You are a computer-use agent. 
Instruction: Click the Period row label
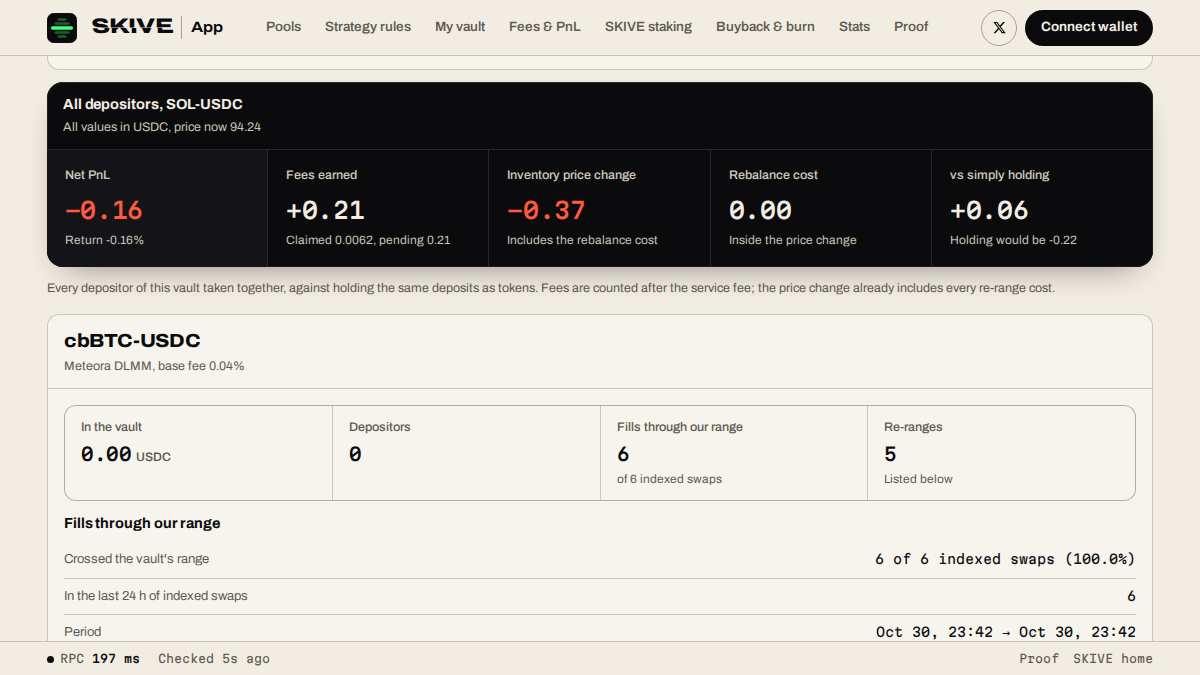(82, 631)
